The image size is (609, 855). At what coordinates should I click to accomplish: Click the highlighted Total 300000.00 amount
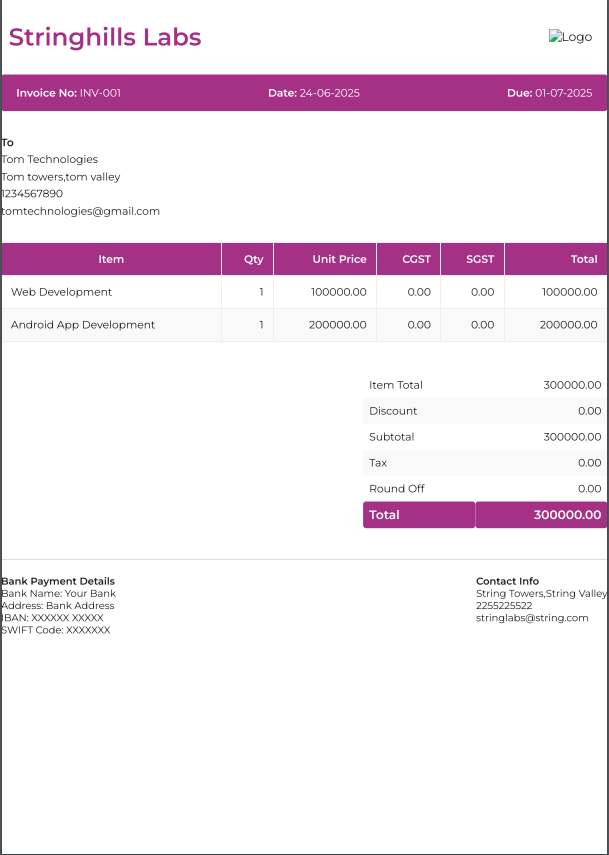click(567, 515)
